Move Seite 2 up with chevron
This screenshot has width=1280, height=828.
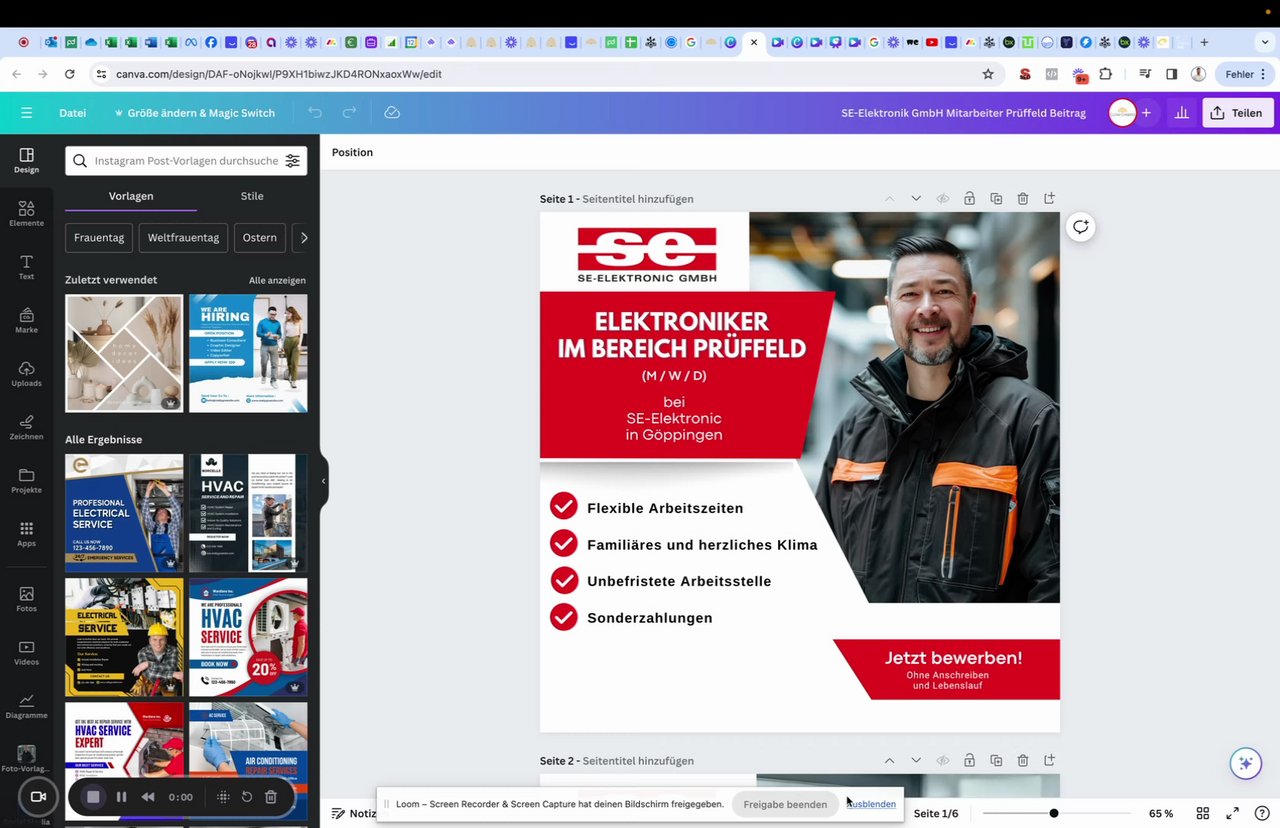(x=889, y=761)
